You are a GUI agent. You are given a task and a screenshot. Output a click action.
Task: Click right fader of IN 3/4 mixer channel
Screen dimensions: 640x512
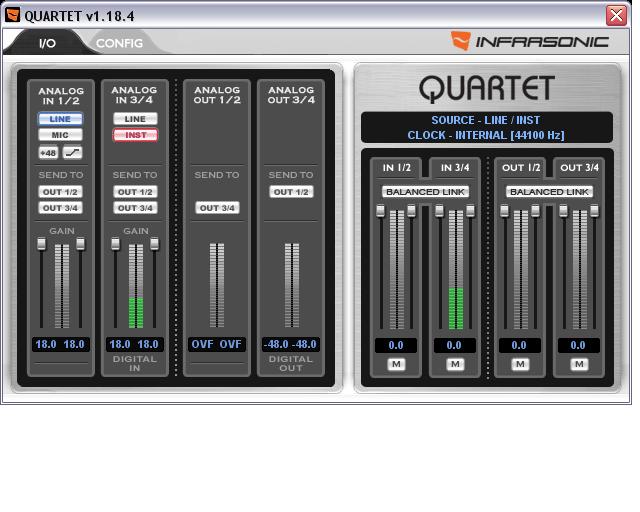point(470,211)
